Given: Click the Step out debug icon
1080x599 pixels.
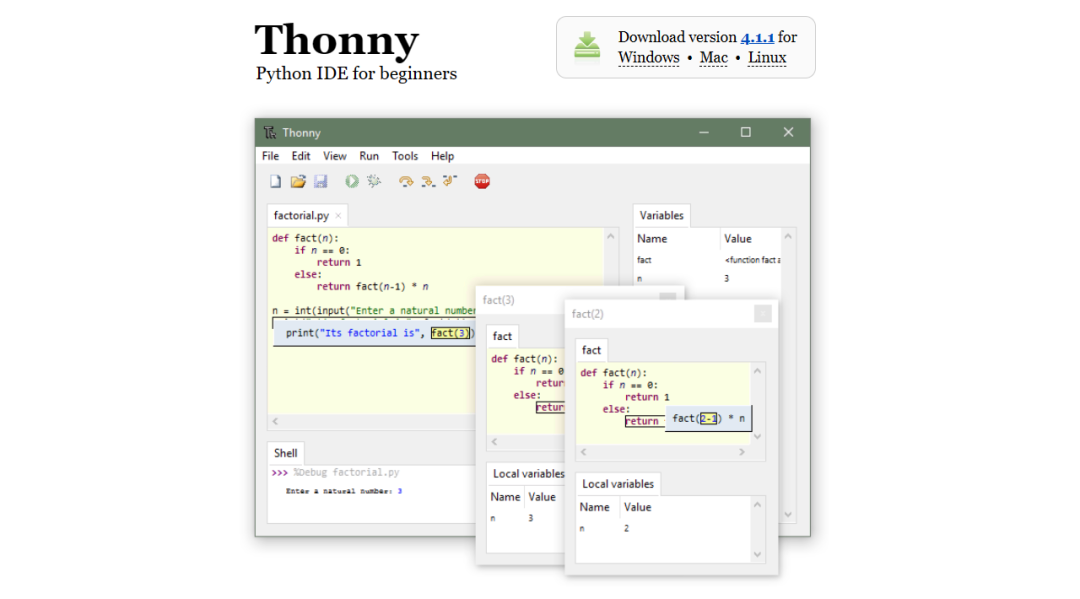Looking at the screenshot, I should [450, 181].
